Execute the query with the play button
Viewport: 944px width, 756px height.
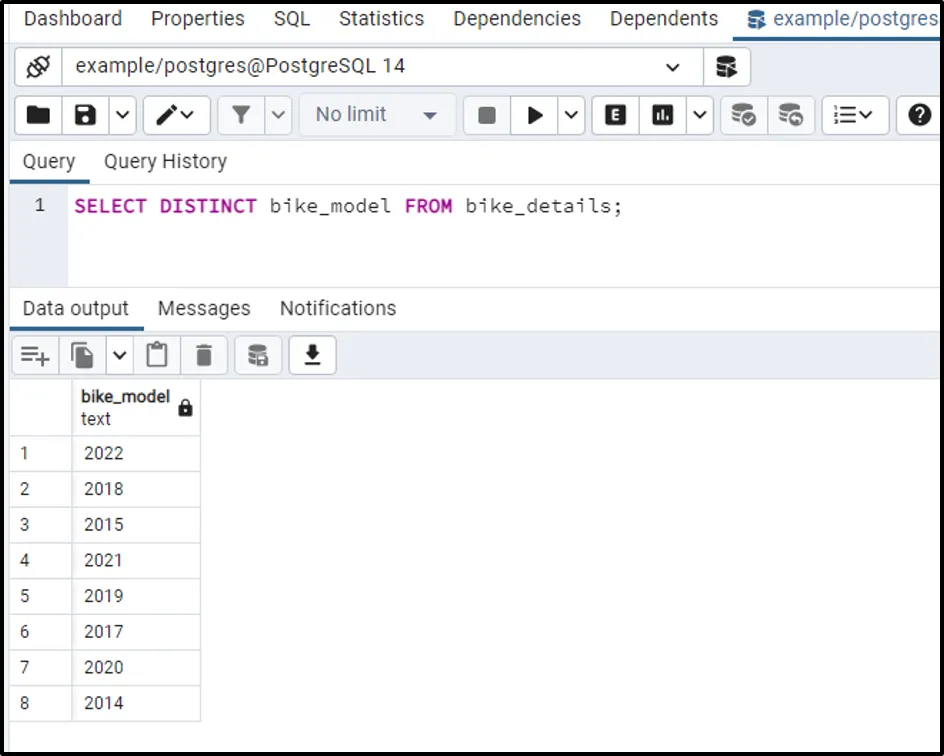click(x=536, y=115)
